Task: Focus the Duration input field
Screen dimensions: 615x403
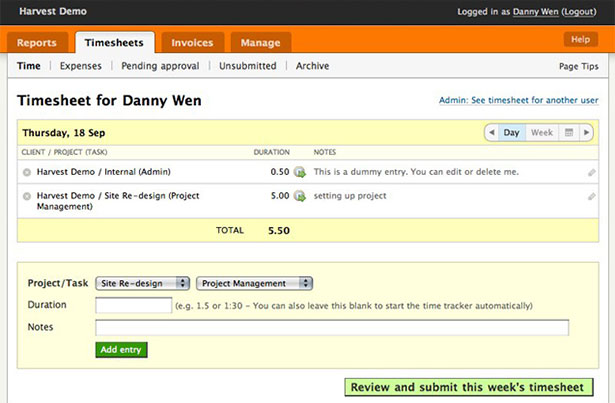Action: click(x=133, y=305)
